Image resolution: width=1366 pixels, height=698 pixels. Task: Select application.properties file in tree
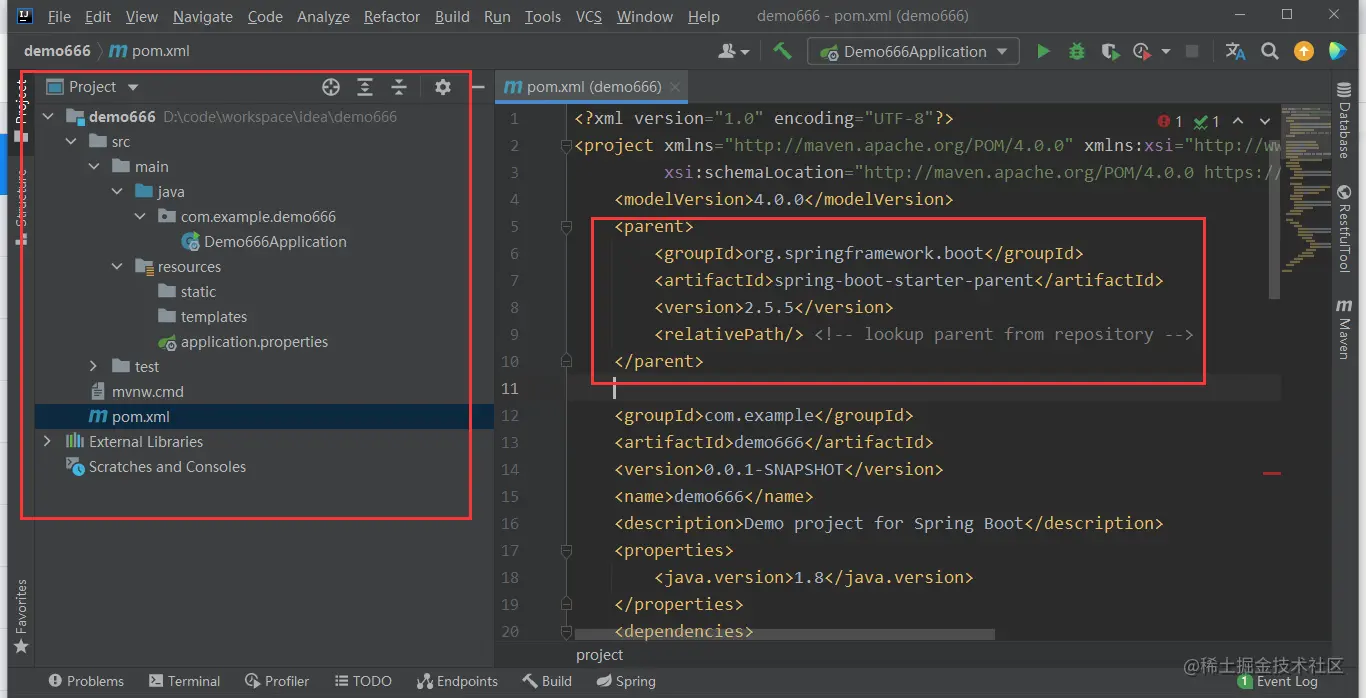(243, 342)
